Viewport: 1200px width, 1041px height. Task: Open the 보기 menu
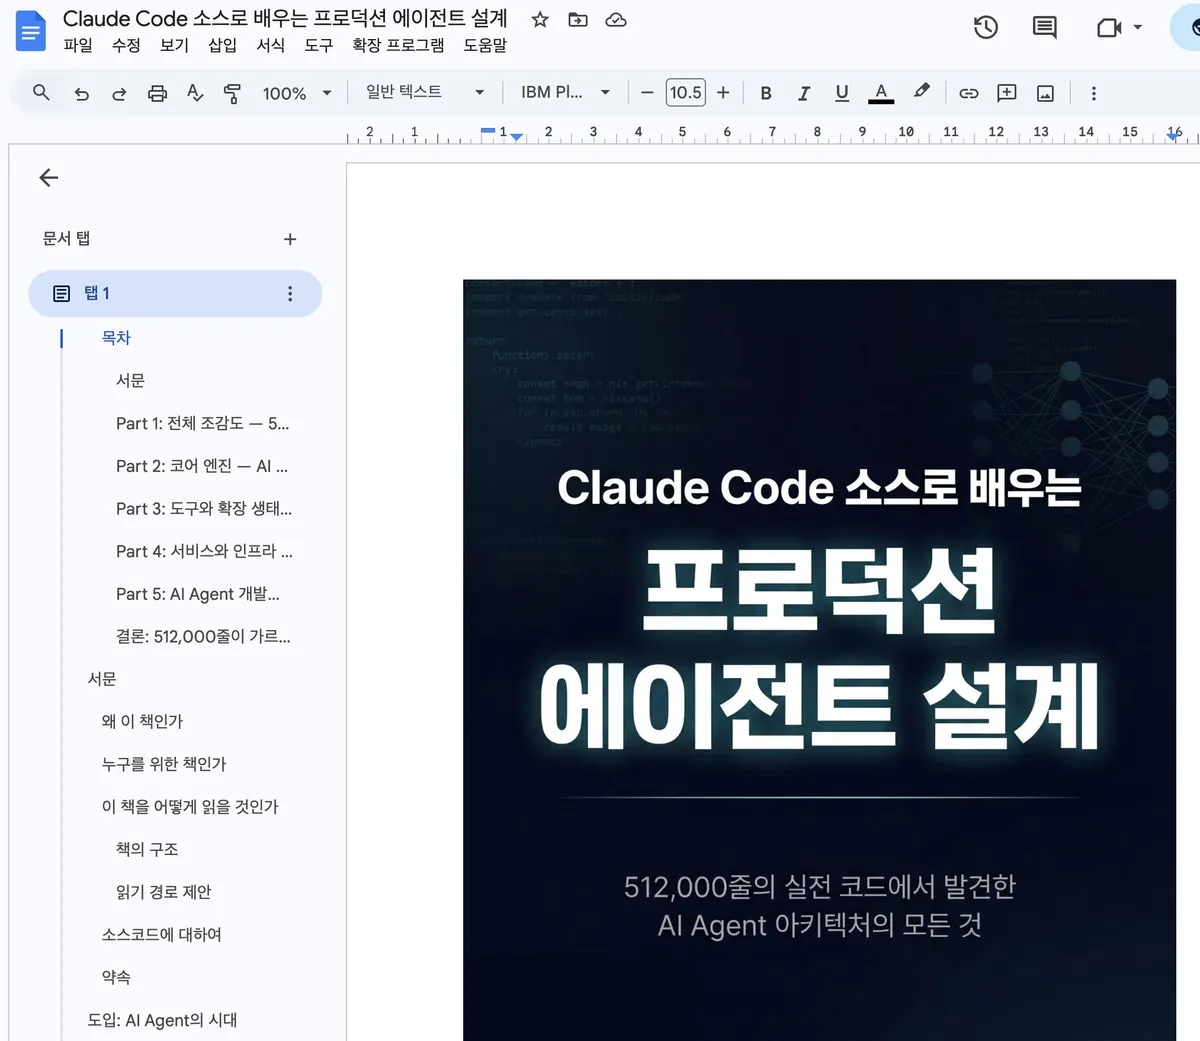pyautogui.click(x=174, y=45)
